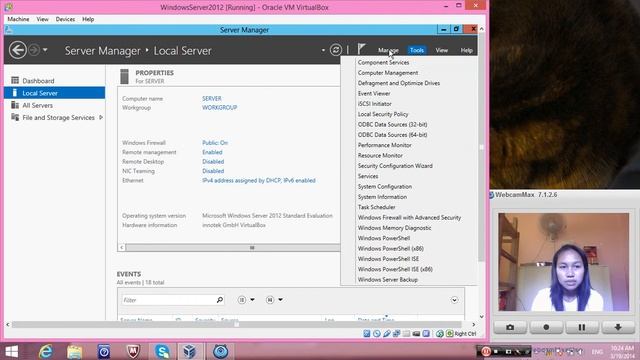Click the WebcamMax download arrow button
Screen dimensions: 640x360
618,327
